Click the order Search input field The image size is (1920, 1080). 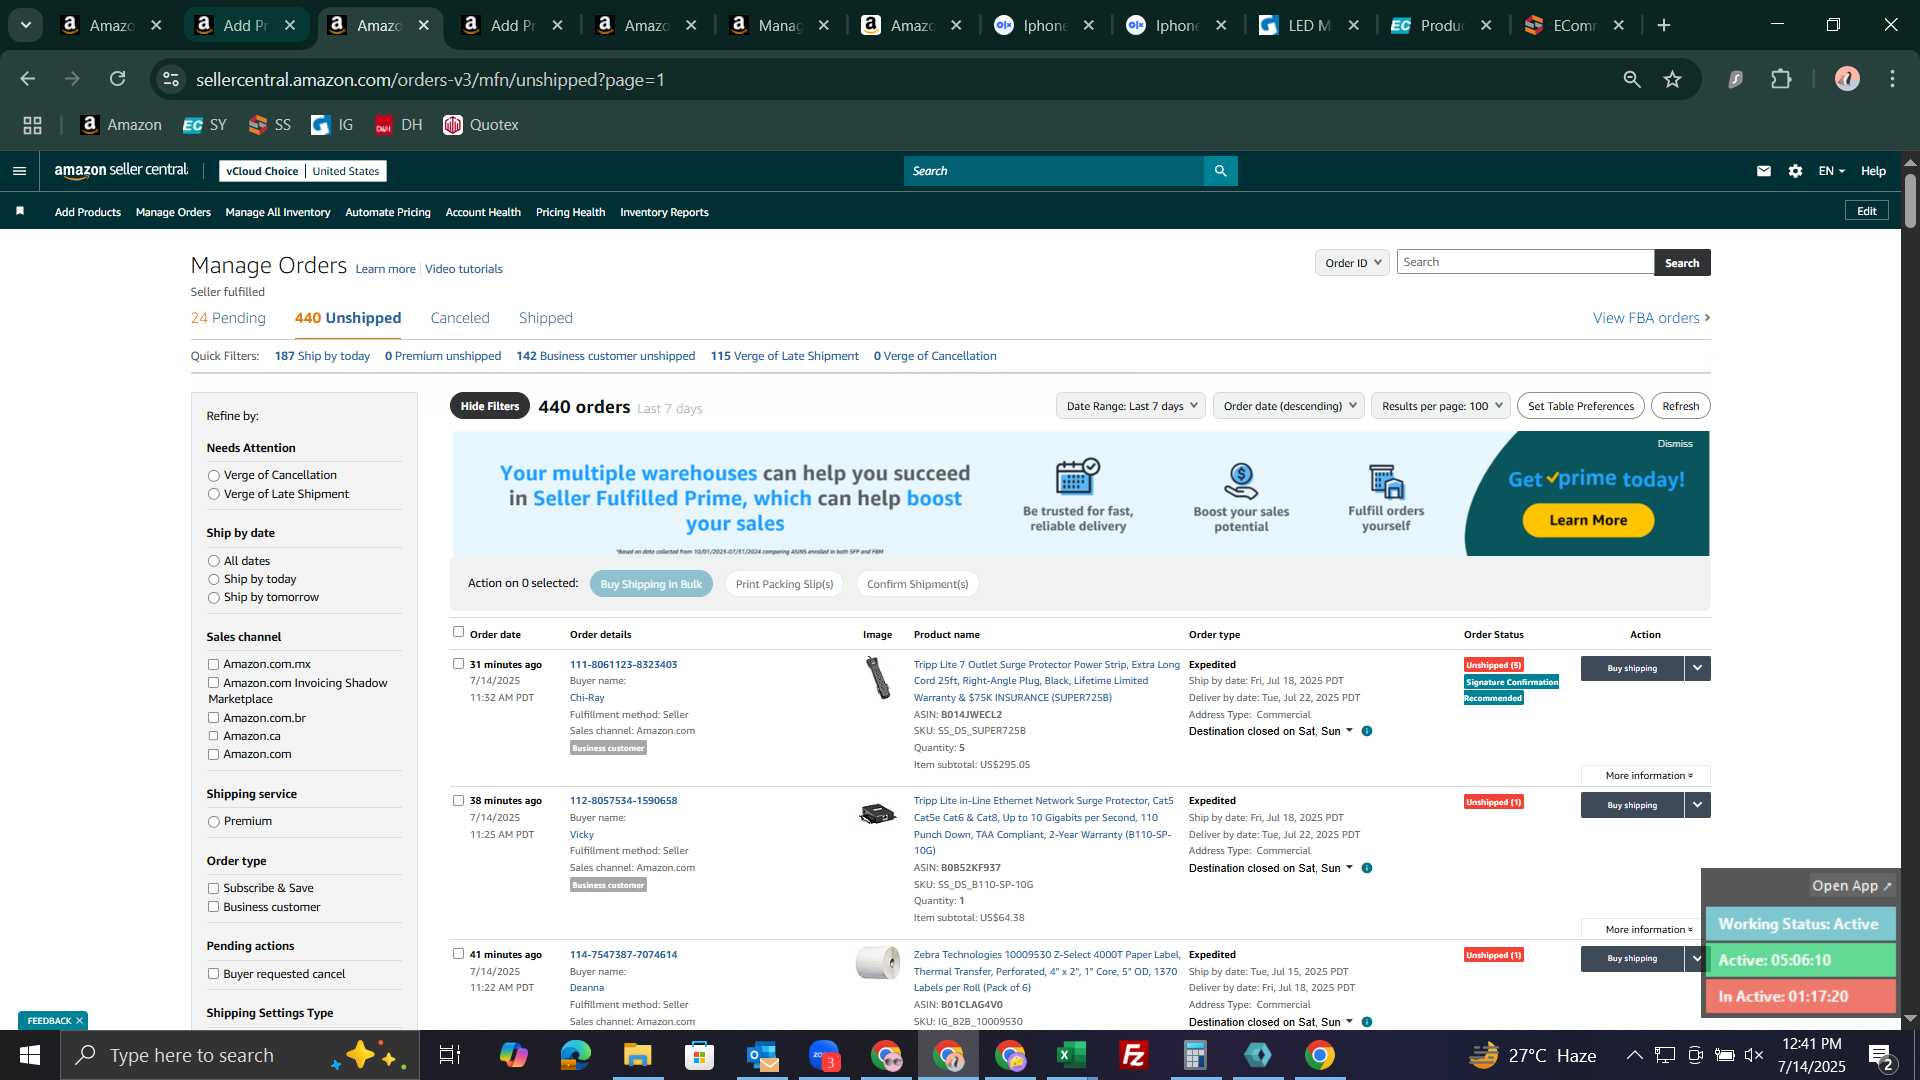click(x=1525, y=262)
